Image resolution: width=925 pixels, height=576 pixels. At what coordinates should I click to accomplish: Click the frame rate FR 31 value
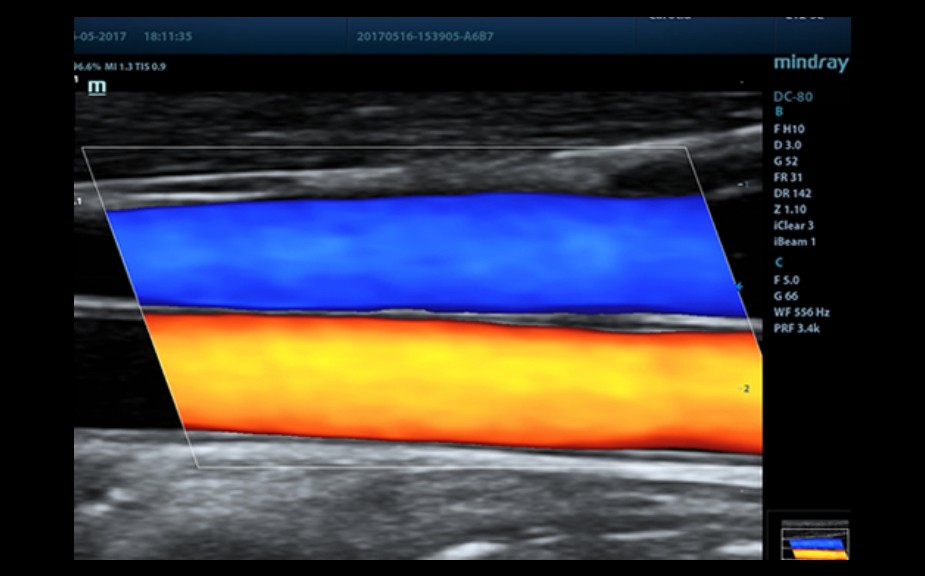787,177
